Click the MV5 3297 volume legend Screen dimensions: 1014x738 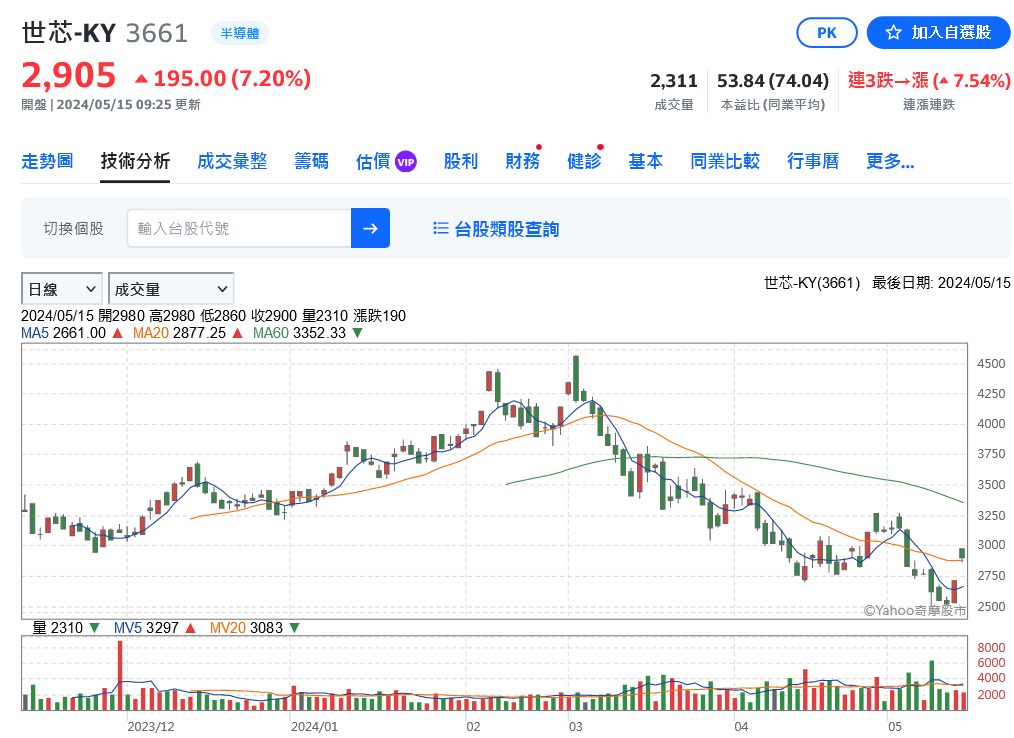[146, 627]
